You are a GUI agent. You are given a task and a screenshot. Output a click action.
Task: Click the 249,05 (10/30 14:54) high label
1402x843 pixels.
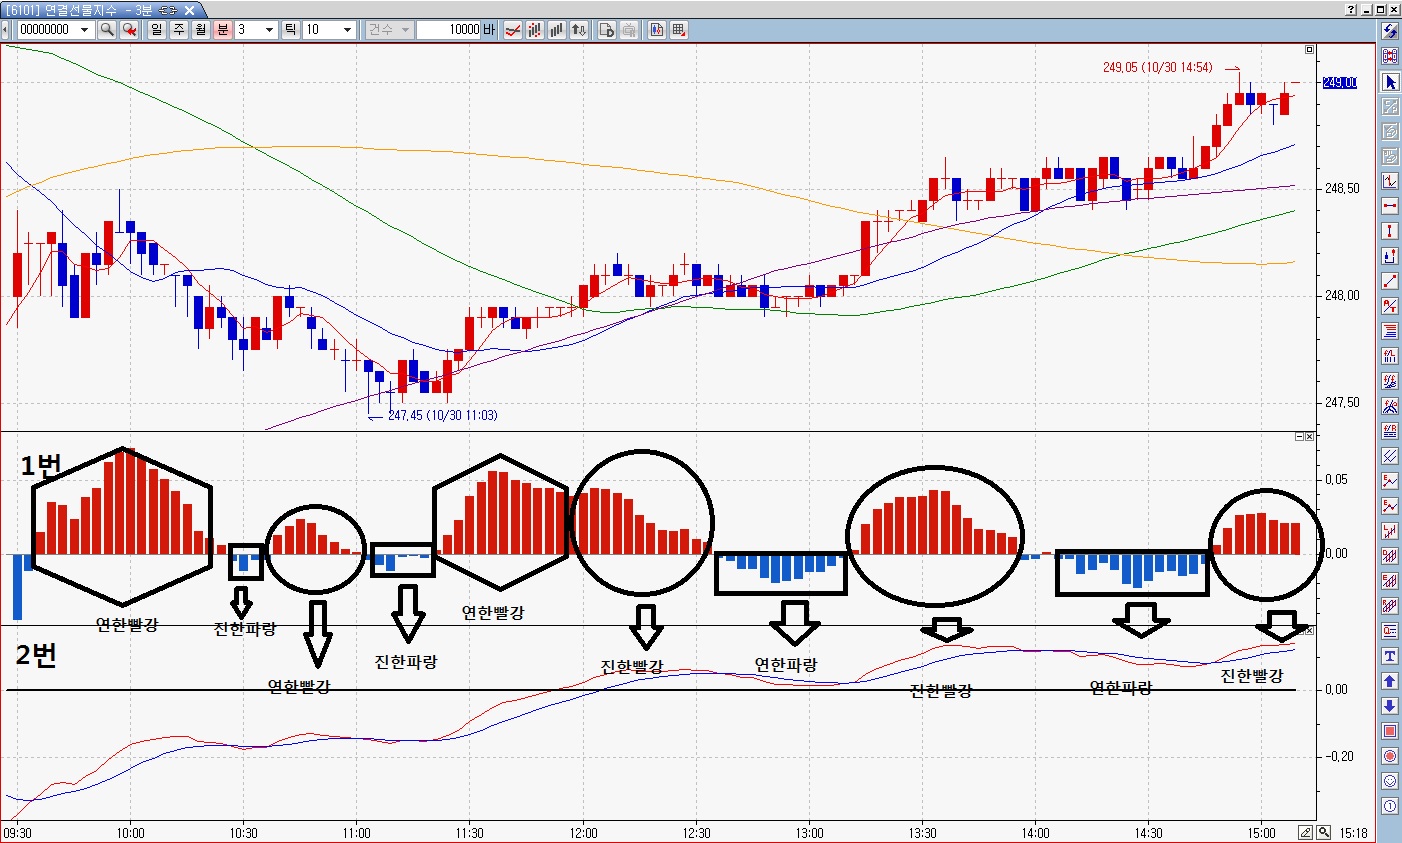coord(1158,68)
